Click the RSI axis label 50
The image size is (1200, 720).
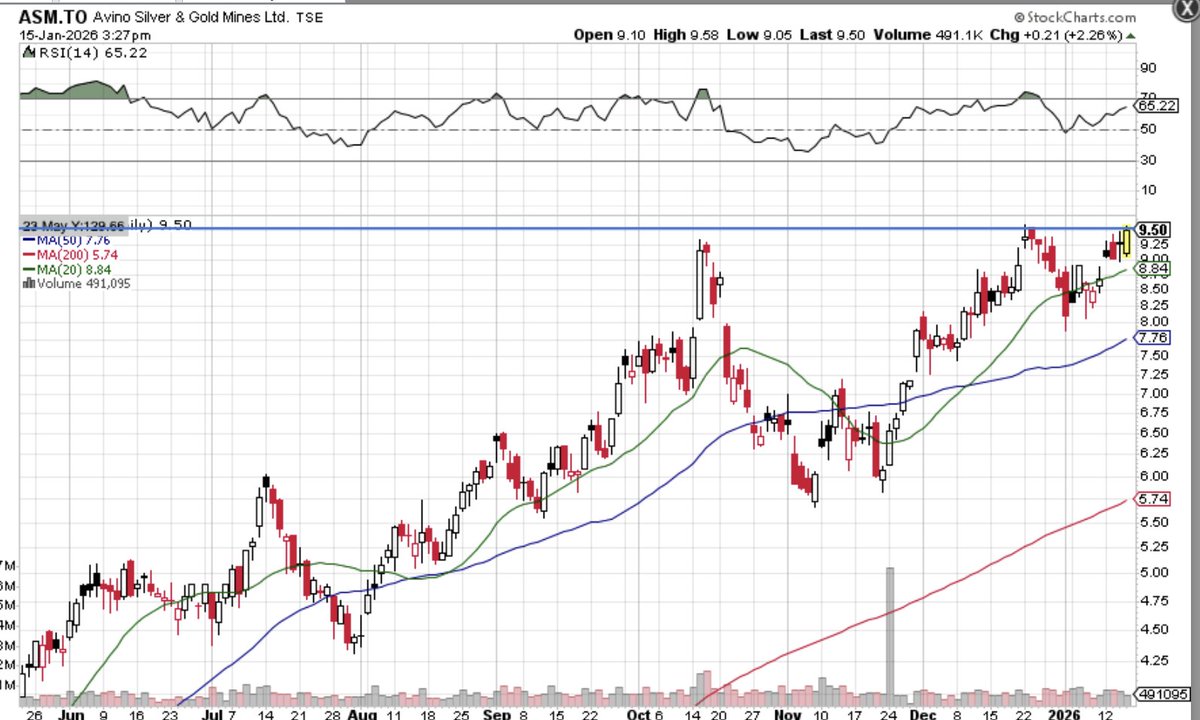[1147, 129]
